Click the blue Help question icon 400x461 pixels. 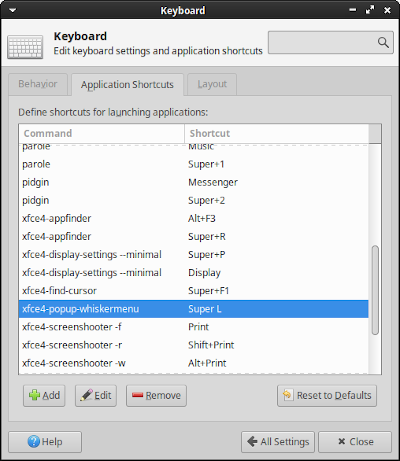click(34, 442)
